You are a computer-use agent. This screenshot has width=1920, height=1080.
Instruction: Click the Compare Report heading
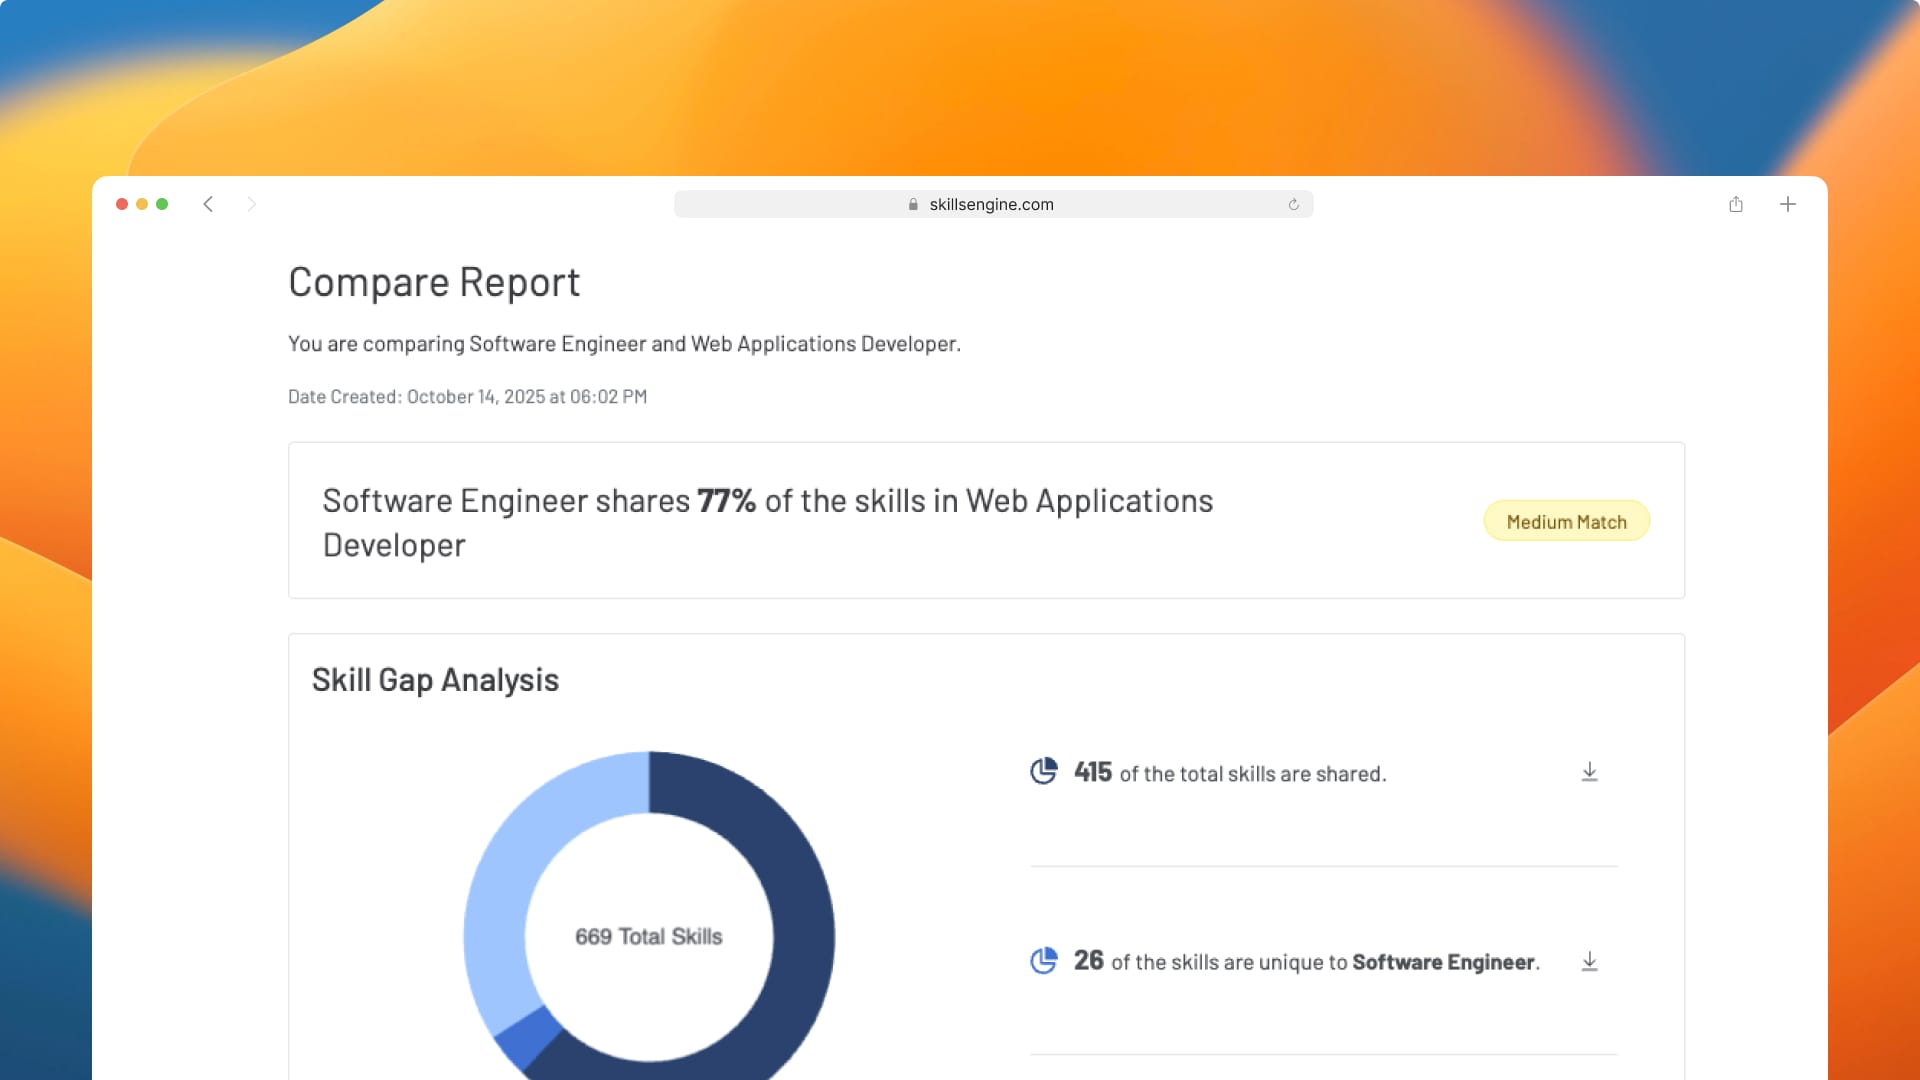coord(433,283)
